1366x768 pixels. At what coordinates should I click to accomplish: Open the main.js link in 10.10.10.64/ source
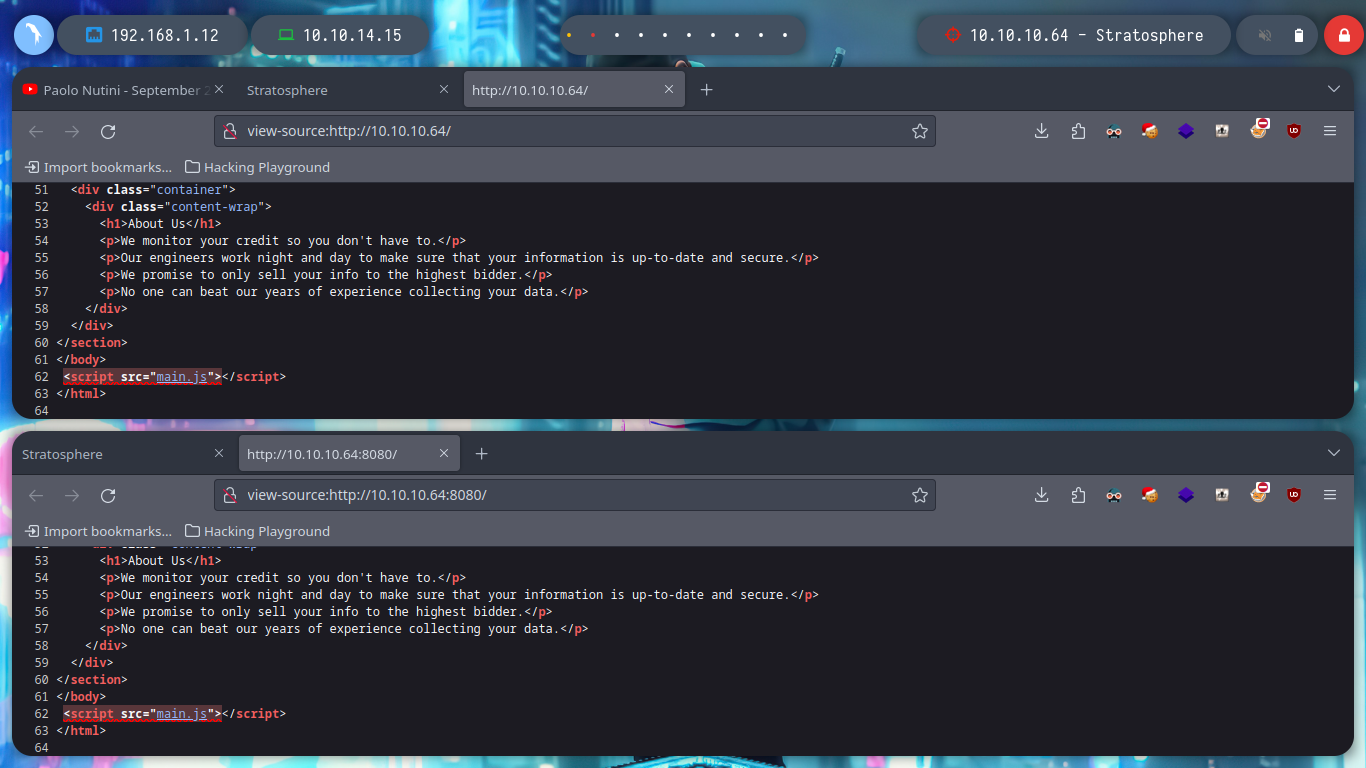tap(182, 377)
